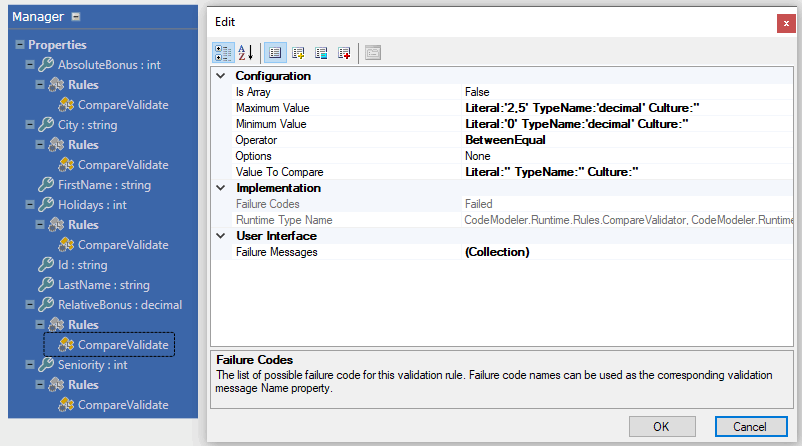The width and height of the screenshot is (802, 446).
Task: Click the Minimum Value field with Literal '0'
Action: (x=628, y=124)
